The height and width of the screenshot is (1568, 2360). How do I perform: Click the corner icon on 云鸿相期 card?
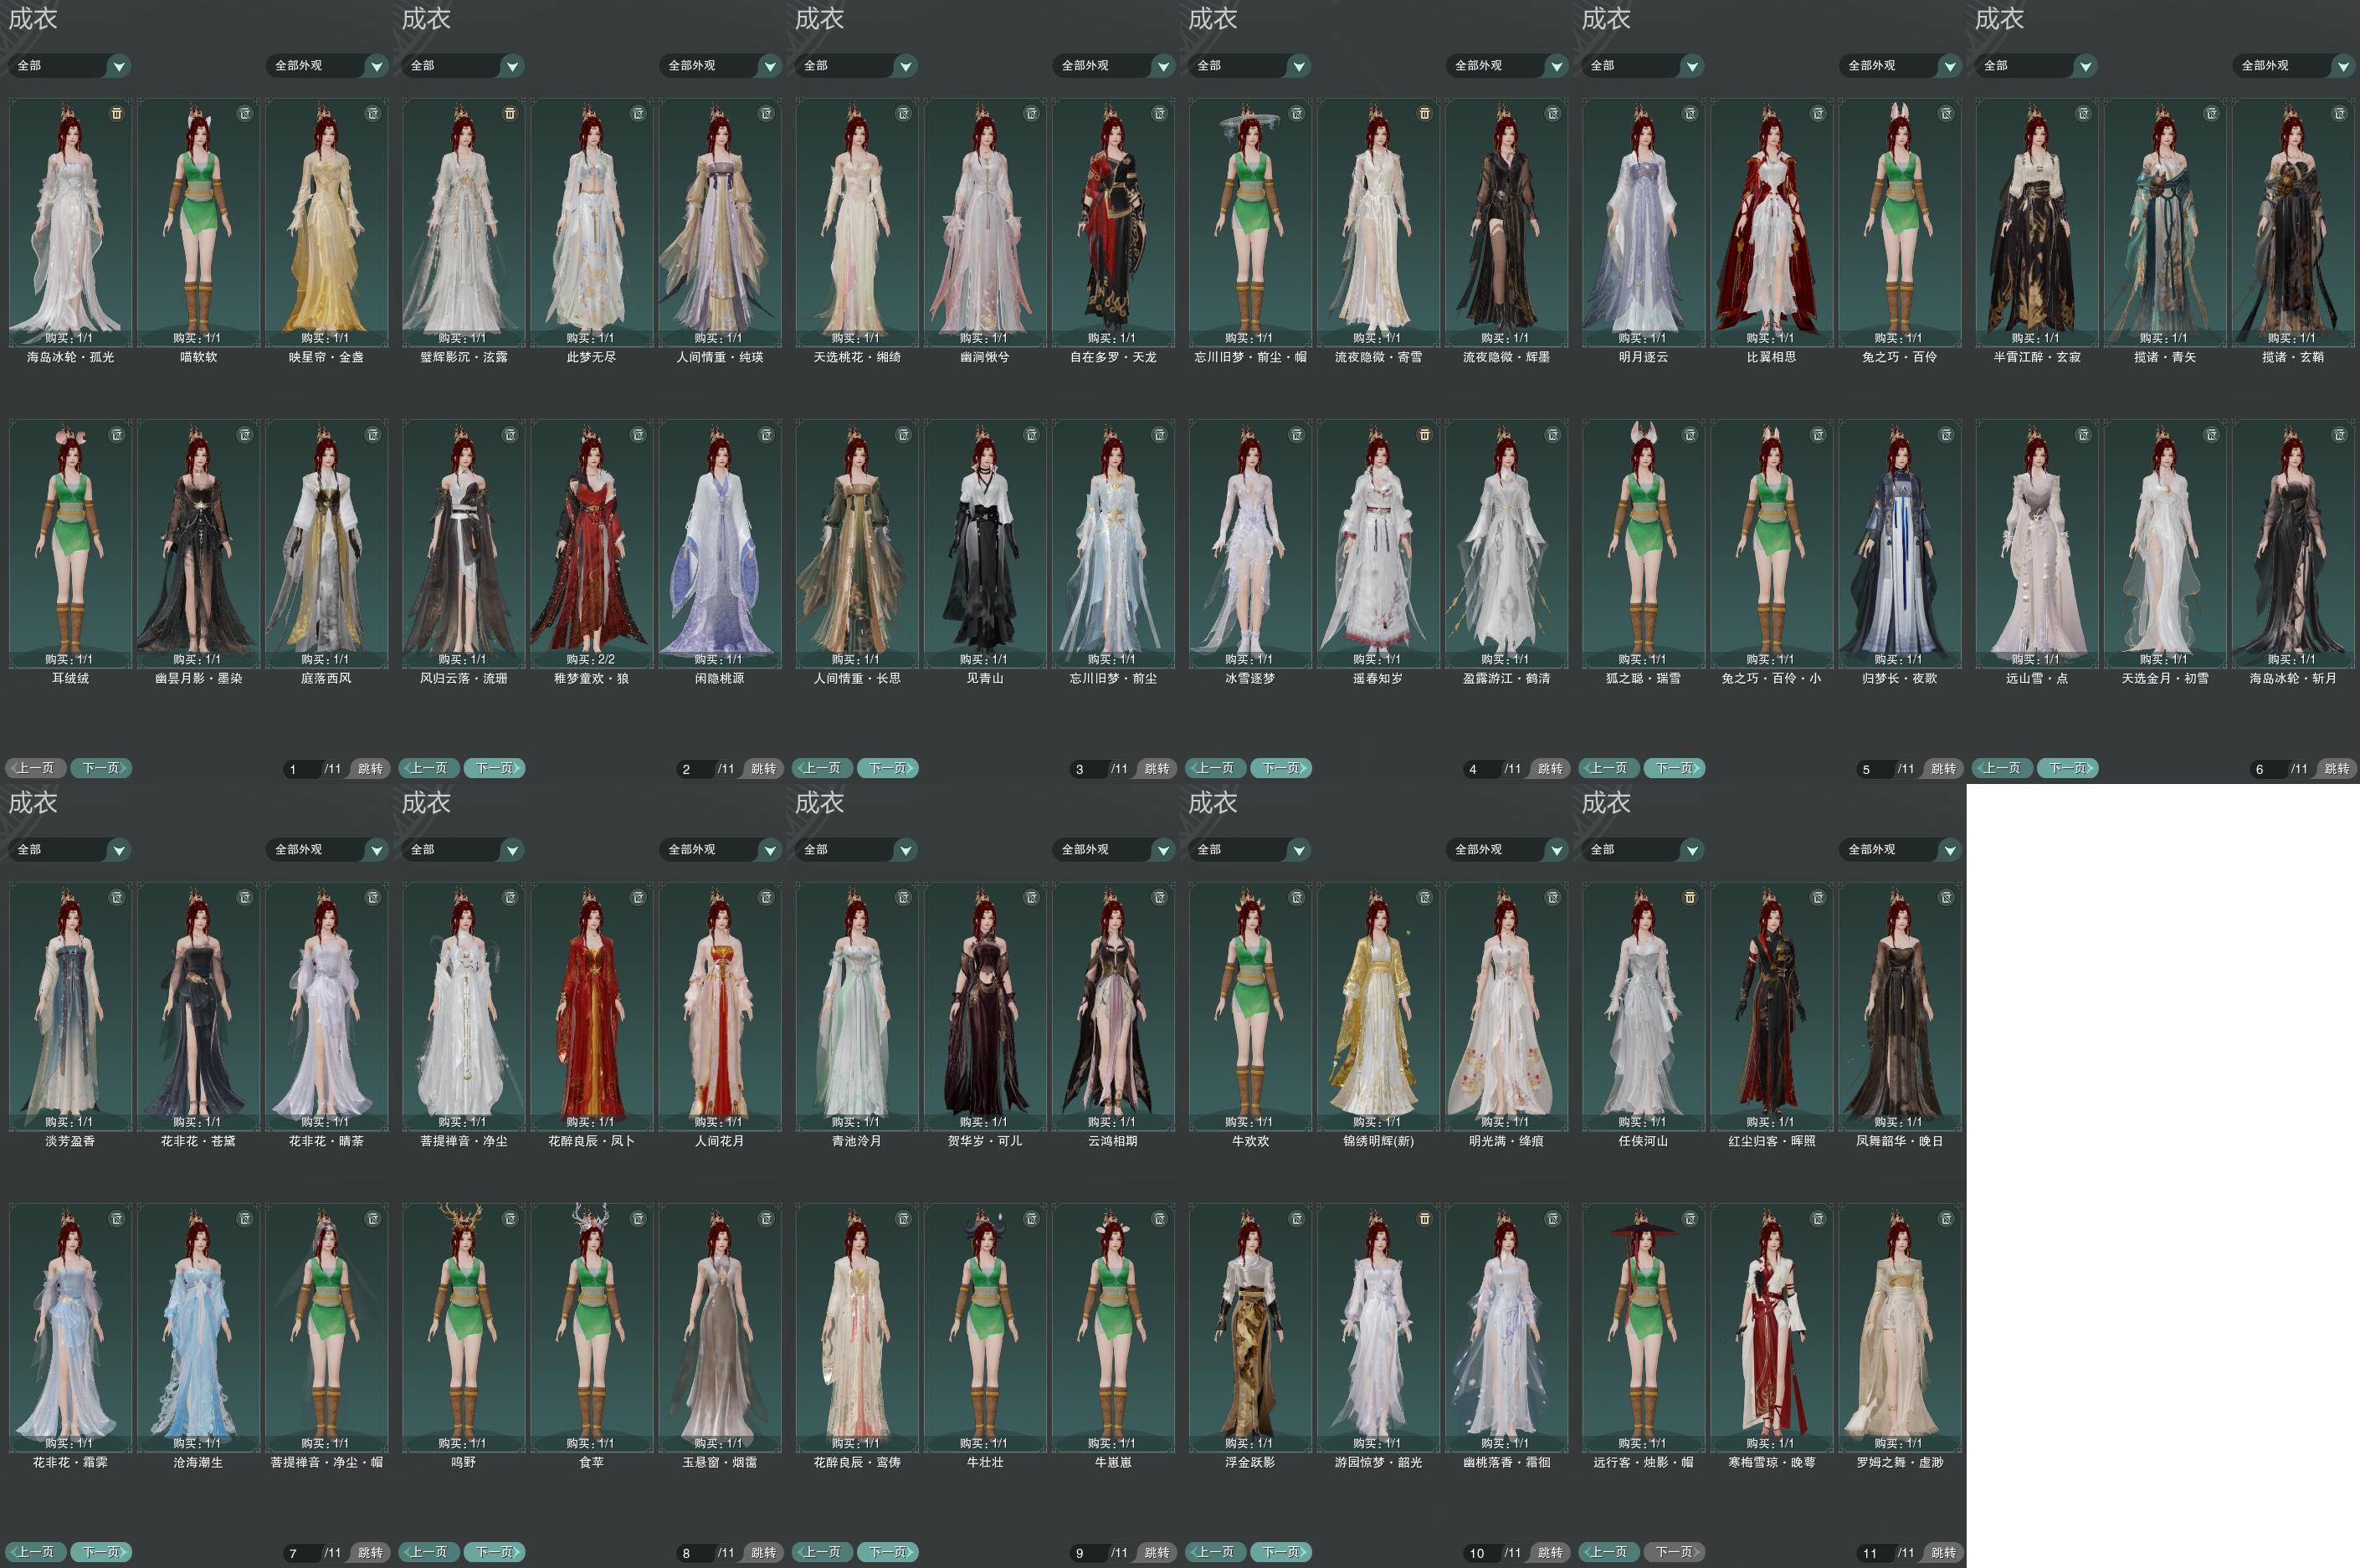click(1160, 897)
